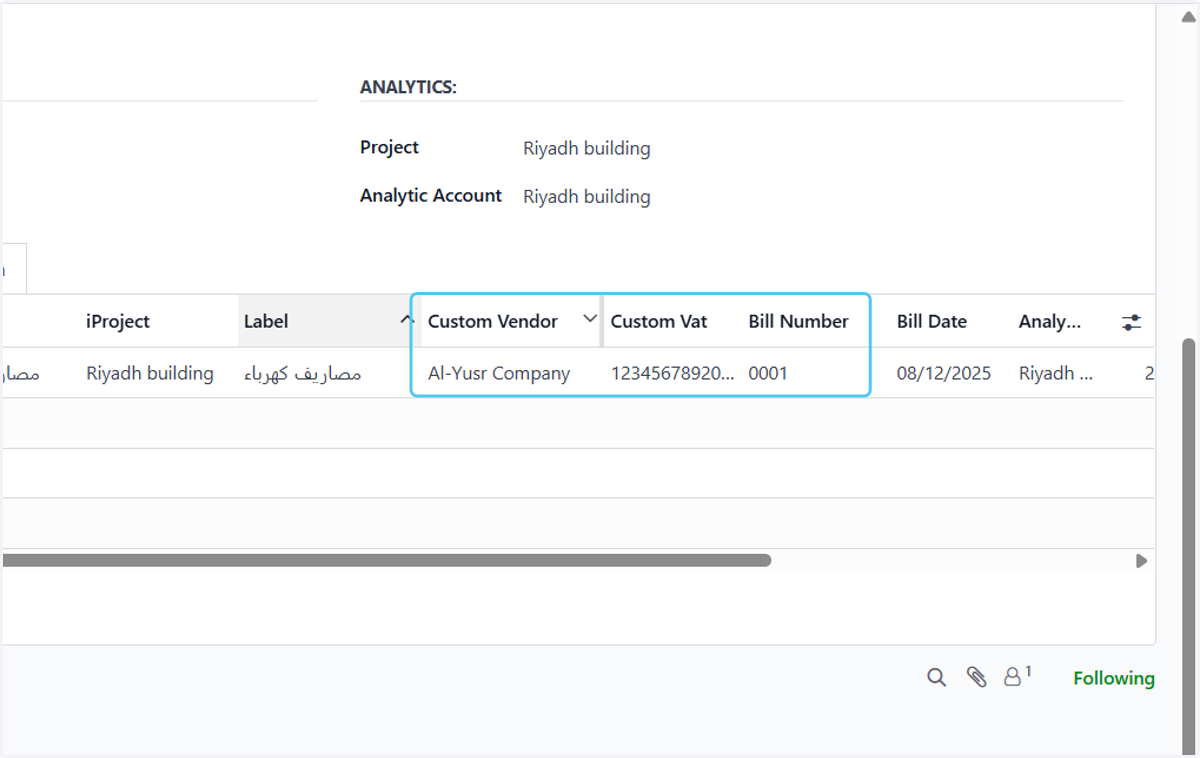Open the Analytic Account value Riyadh building
This screenshot has height=758, width=1200.
point(587,196)
